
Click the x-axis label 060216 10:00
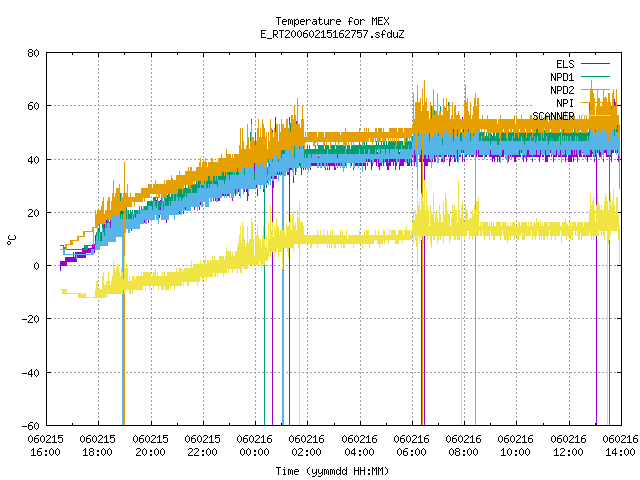[x=516, y=446]
